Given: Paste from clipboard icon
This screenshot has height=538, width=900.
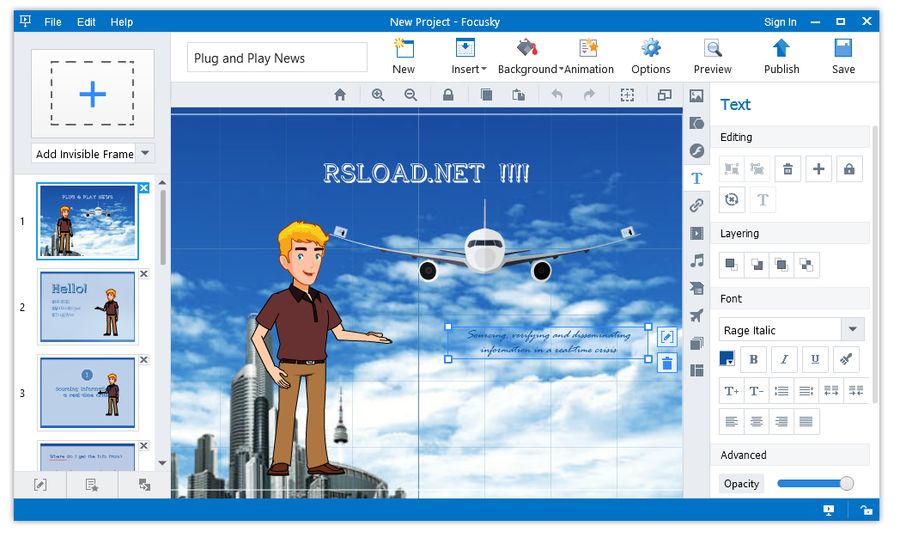Looking at the screenshot, I should coord(519,95).
